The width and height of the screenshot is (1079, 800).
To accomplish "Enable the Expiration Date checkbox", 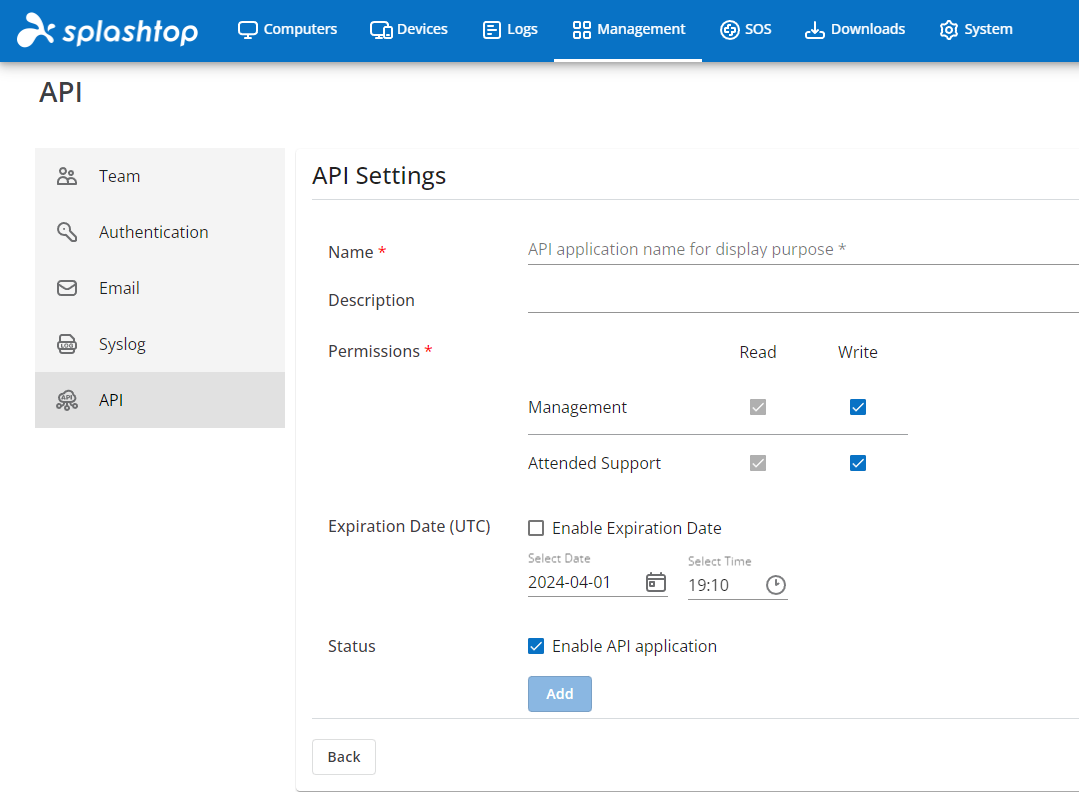I will 536,528.
